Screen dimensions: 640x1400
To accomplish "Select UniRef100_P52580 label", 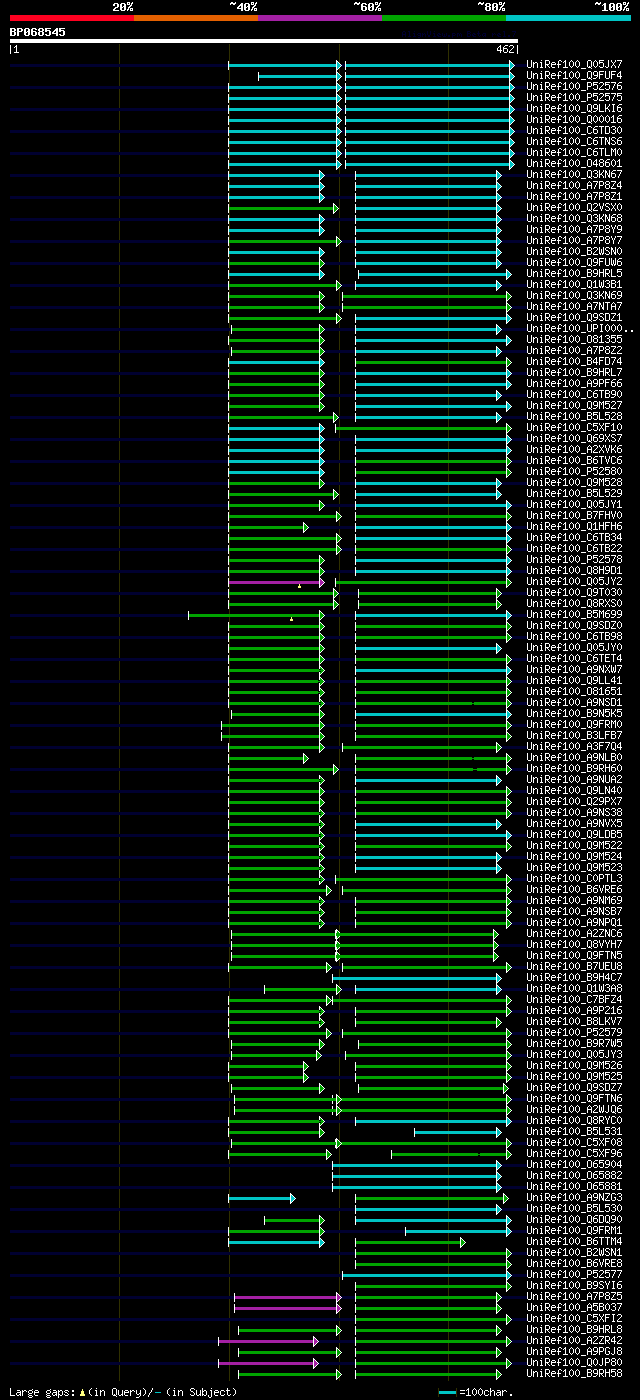I will click(x=574, y=471).
